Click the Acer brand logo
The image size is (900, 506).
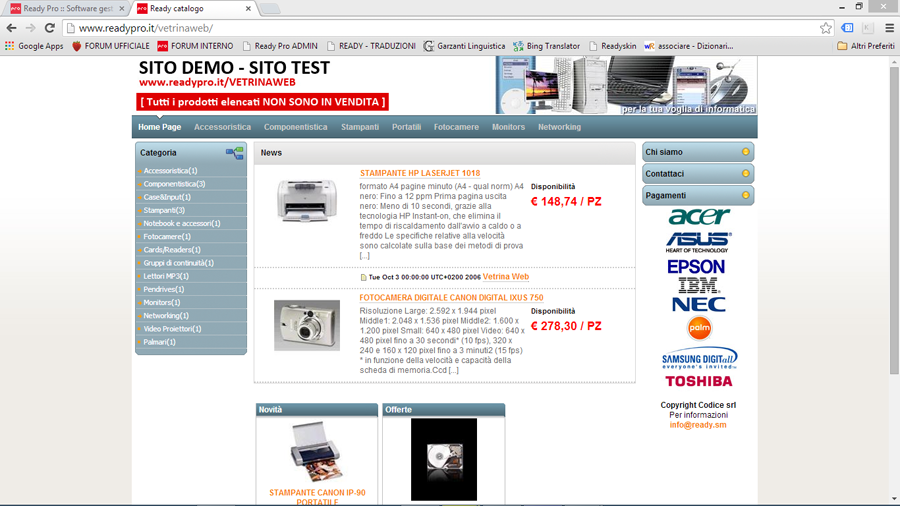click(x=699, y=216)
